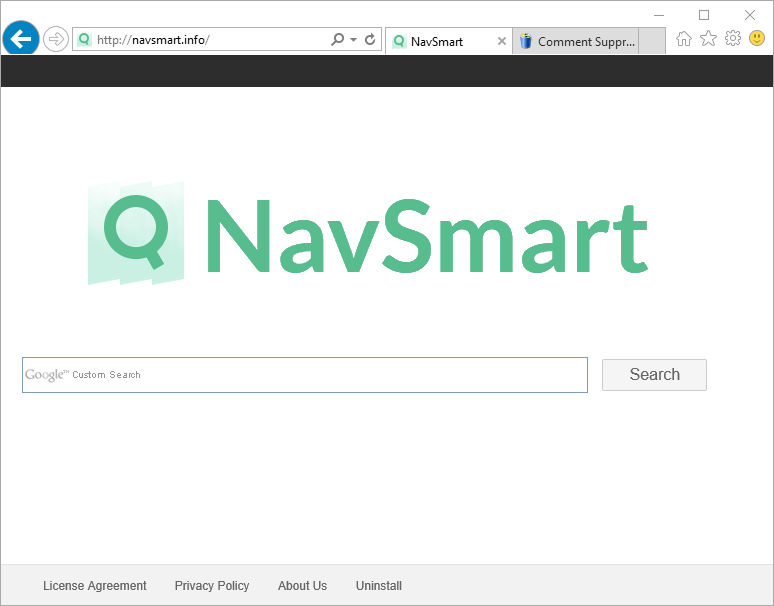Click the address bar URL navsmart.info
This screenshot has height=606, width=774.
coord(153,39)
